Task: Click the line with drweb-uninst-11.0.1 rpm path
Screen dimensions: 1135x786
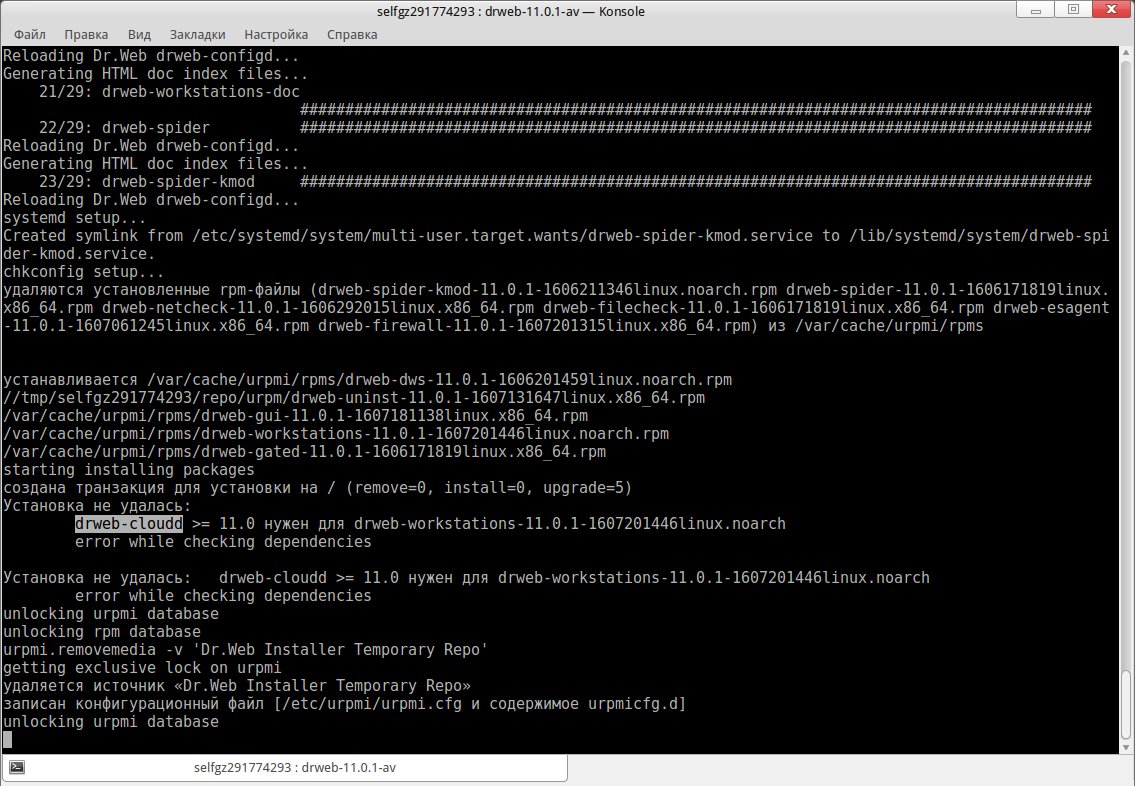Action: [x=354, y=397]
